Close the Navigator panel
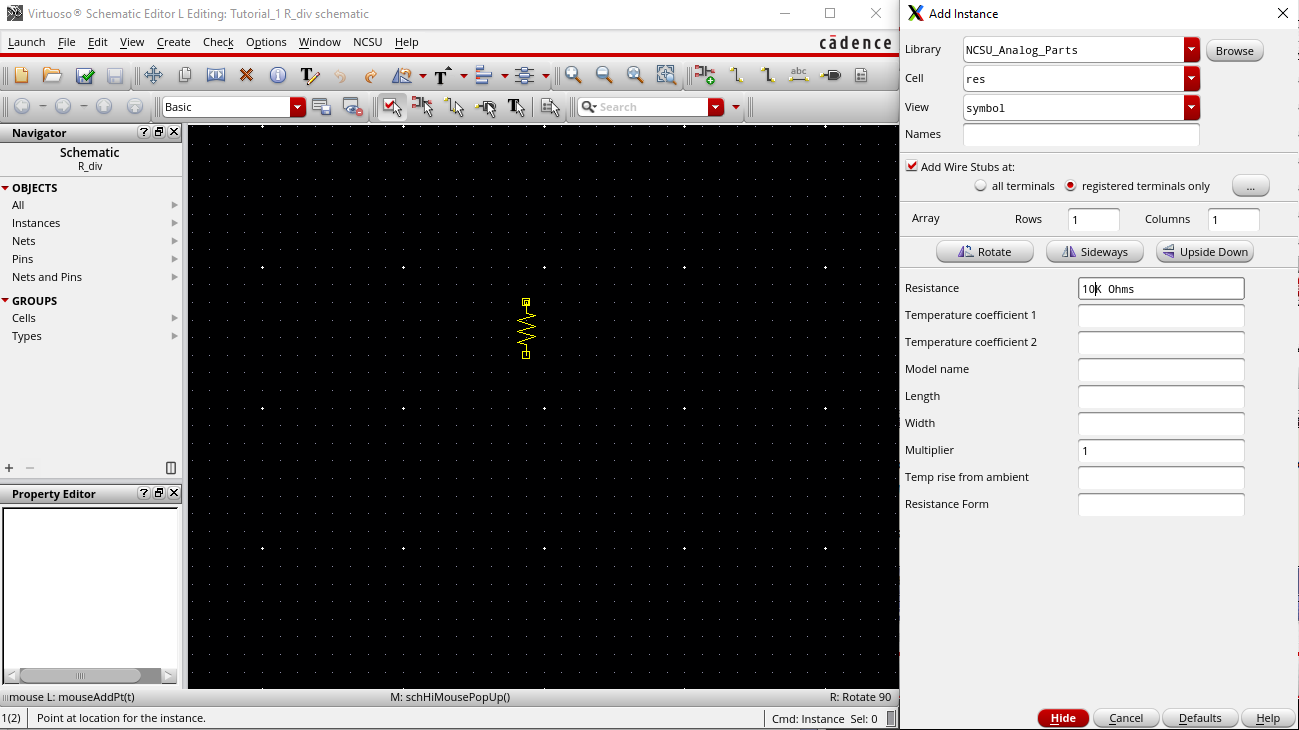The width and height of the screenshot is (1299, 730). (174, 132)
